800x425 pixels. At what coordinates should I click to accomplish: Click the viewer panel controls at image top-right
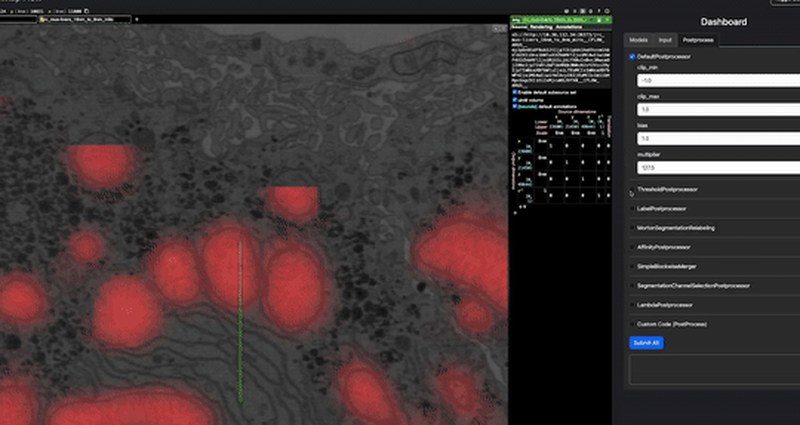[499, 29]
